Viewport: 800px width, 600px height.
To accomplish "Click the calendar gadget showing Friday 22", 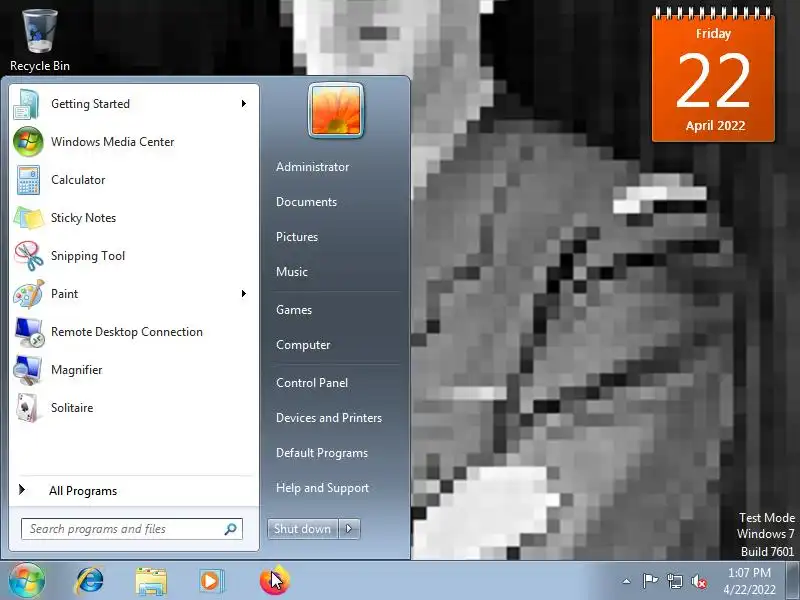I will tap(713, 75).
